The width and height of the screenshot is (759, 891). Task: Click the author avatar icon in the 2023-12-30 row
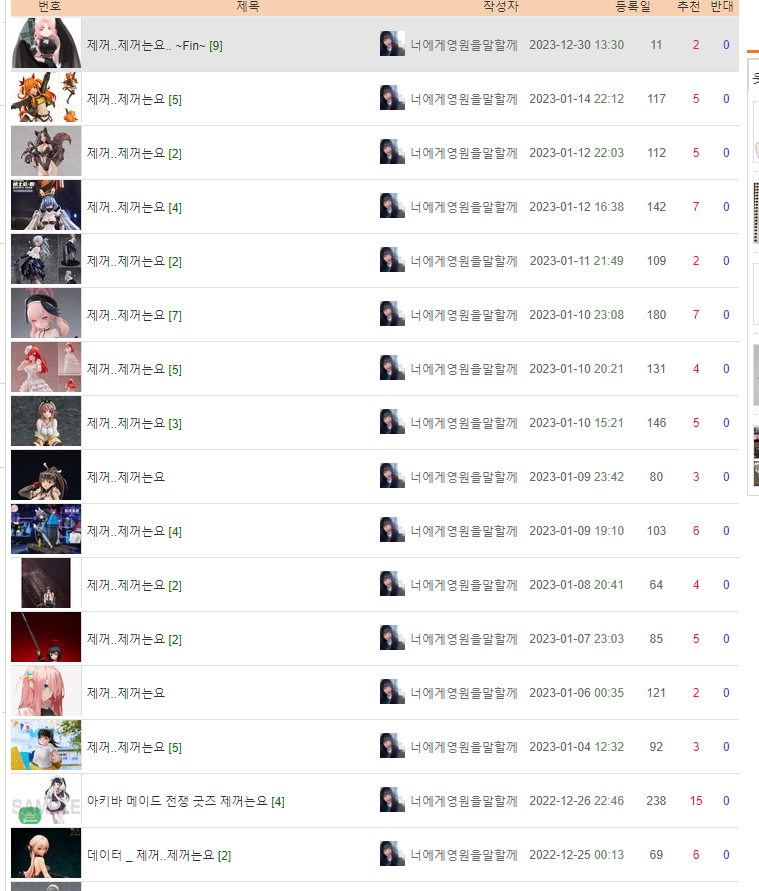392,44
